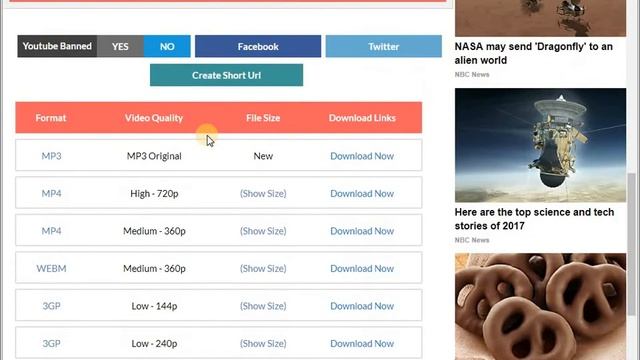The width and height of the screenshot is (640, 360).
Task: Click the Youtube Banned label
Action: [57, 46]
